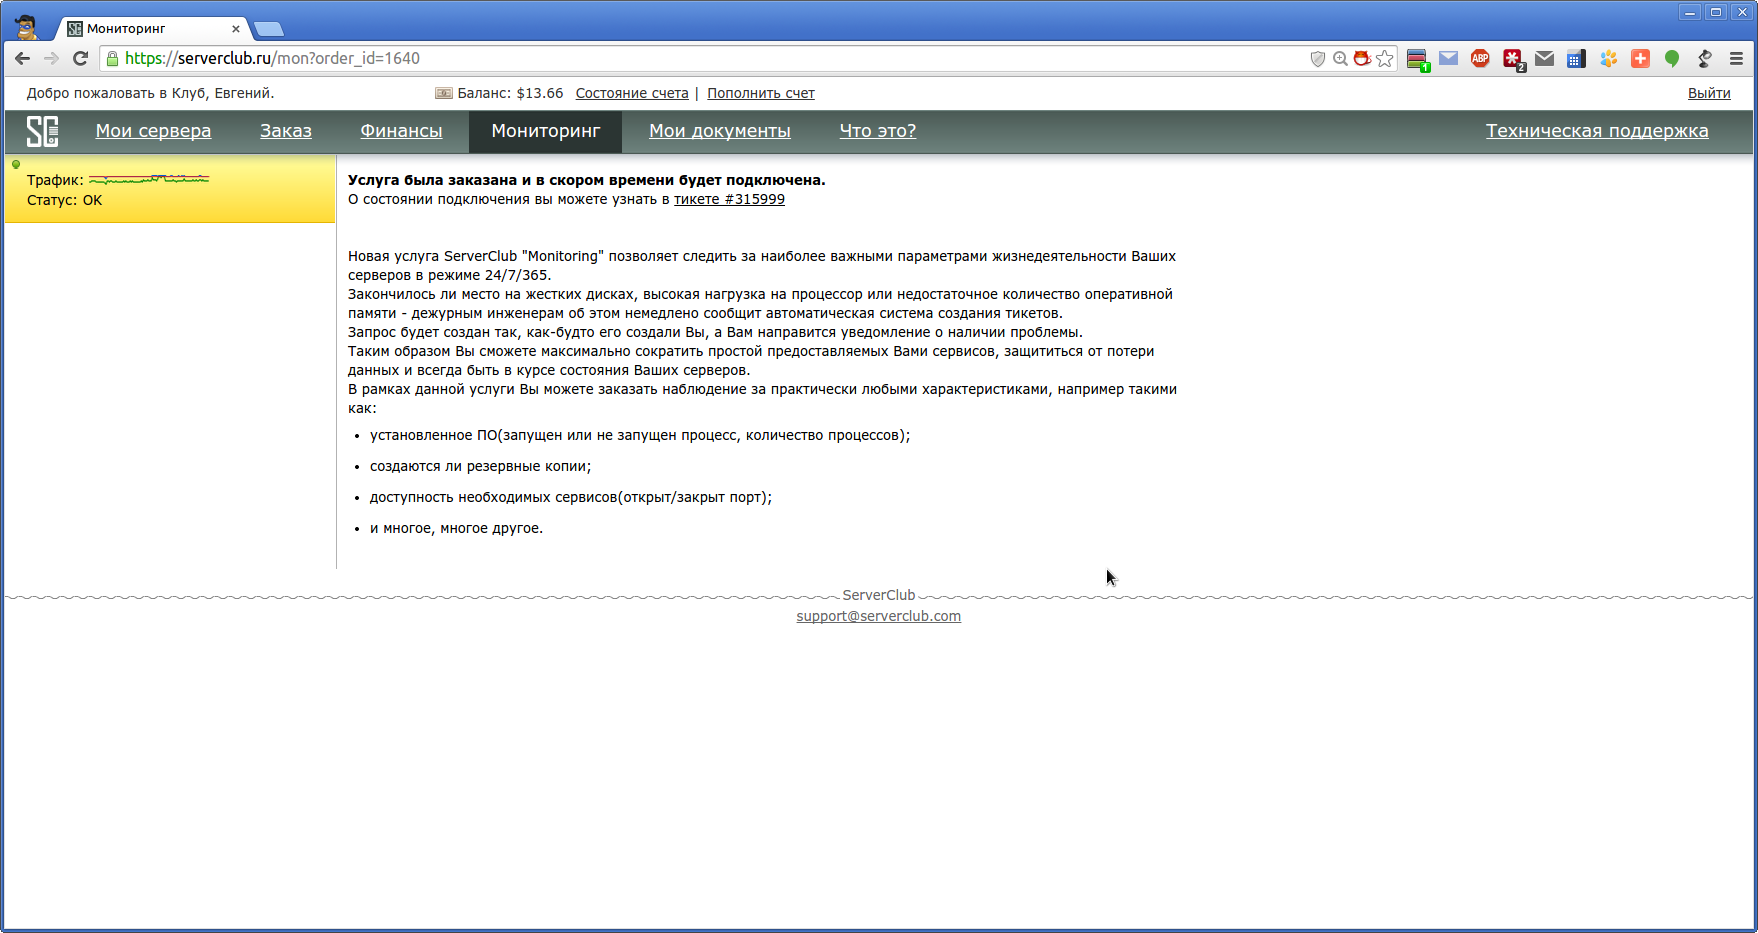This screenshot has width=1758, height=933.
Task: Select the Мониторинг navigation item
Action: tap(545, 131)
